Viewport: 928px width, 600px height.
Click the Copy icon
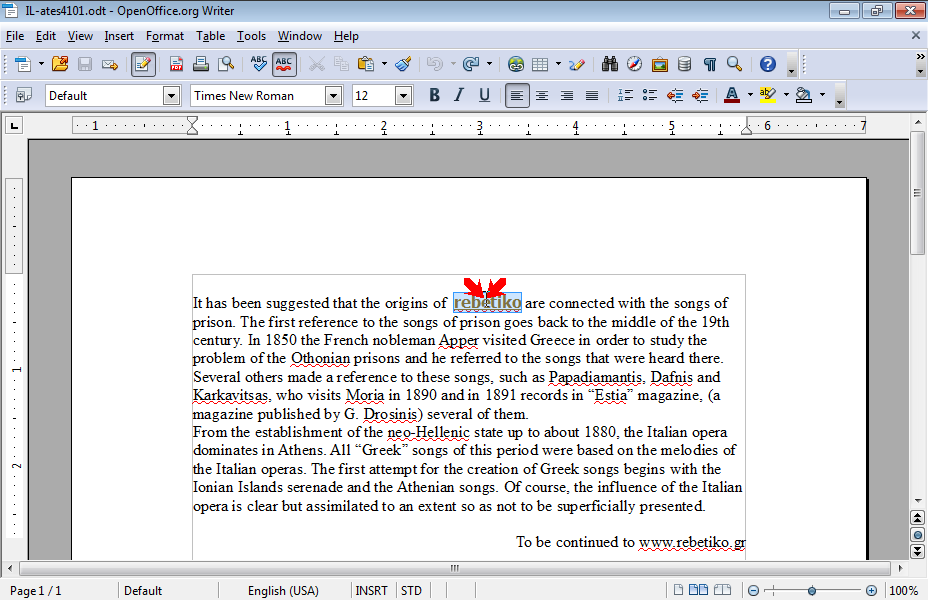pos(341,64)
